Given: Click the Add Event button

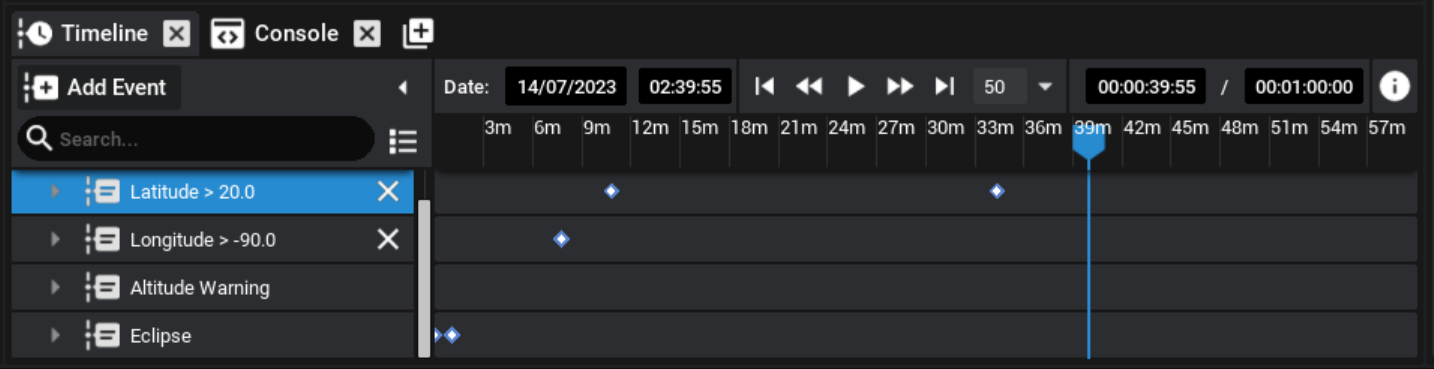Looking at the screenshot, I should point(98,88).
